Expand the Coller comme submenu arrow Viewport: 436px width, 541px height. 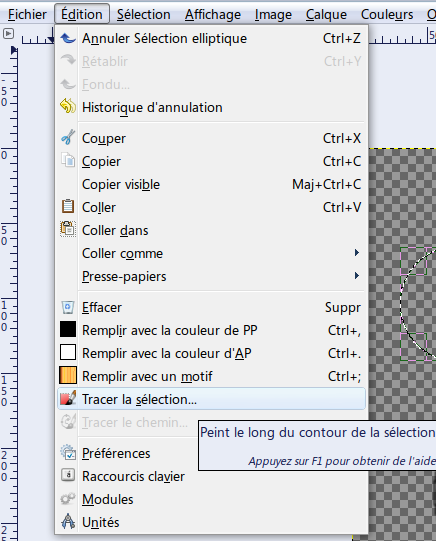357,253
